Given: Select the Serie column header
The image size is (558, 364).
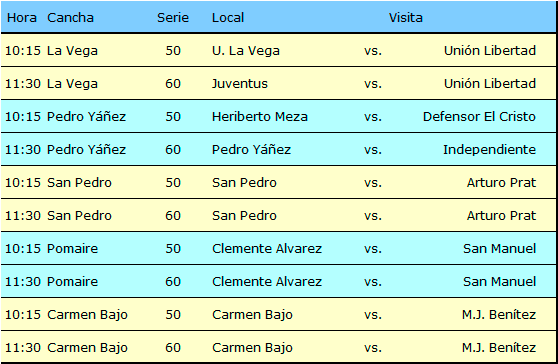Looking at the screenshot, I should point(173,17).
